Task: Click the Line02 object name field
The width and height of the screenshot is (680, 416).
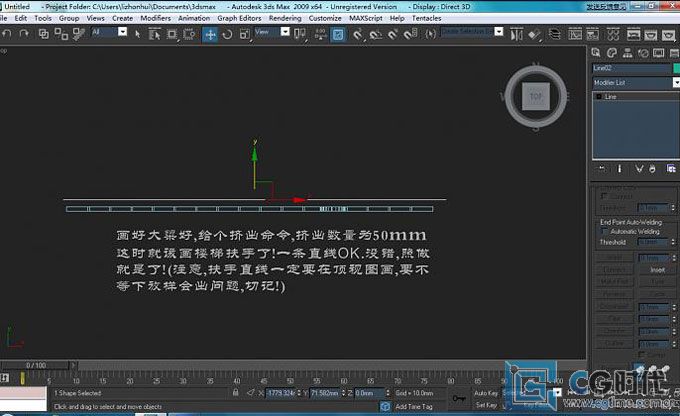Action: pyautogui.click(x=631, y=68)
